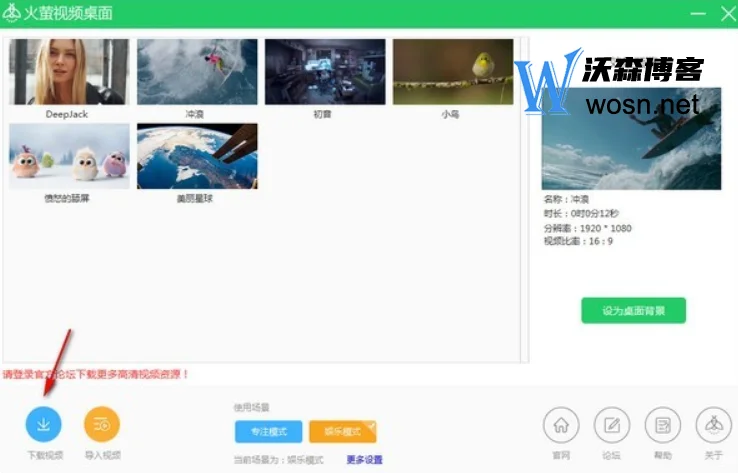Close the 火萤视频桌面 window
This screenshot has height=473, width=738.
728,13
